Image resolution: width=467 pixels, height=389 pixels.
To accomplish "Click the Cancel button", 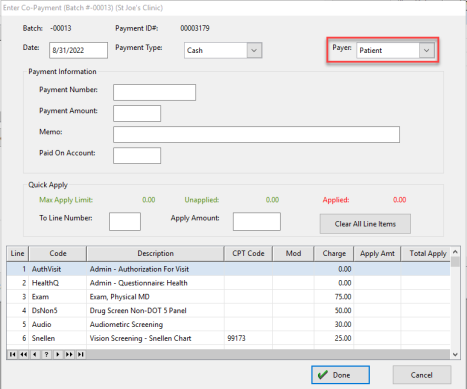I will coord(422,375).
